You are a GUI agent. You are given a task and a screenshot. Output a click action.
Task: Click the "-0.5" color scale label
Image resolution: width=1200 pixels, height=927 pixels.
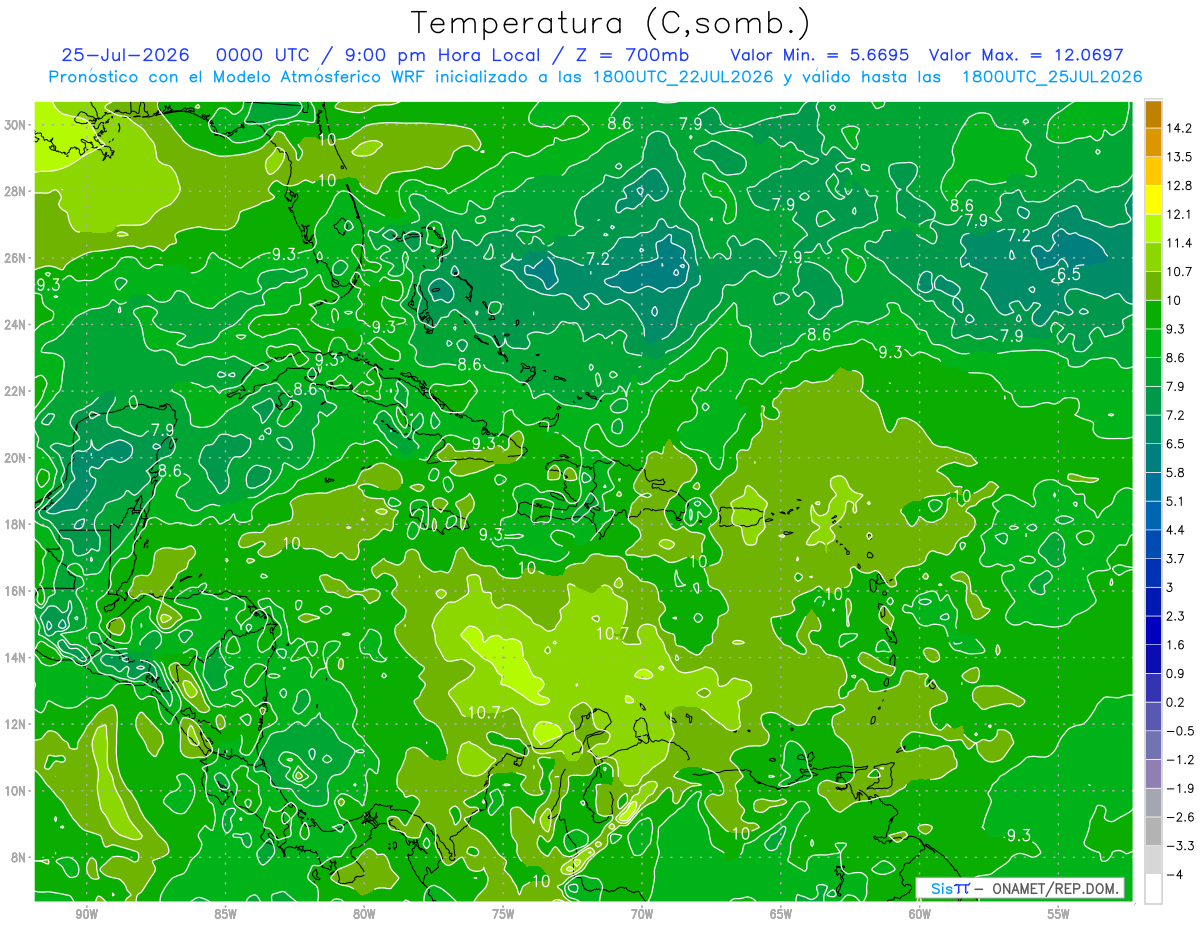coord(1179,731)
